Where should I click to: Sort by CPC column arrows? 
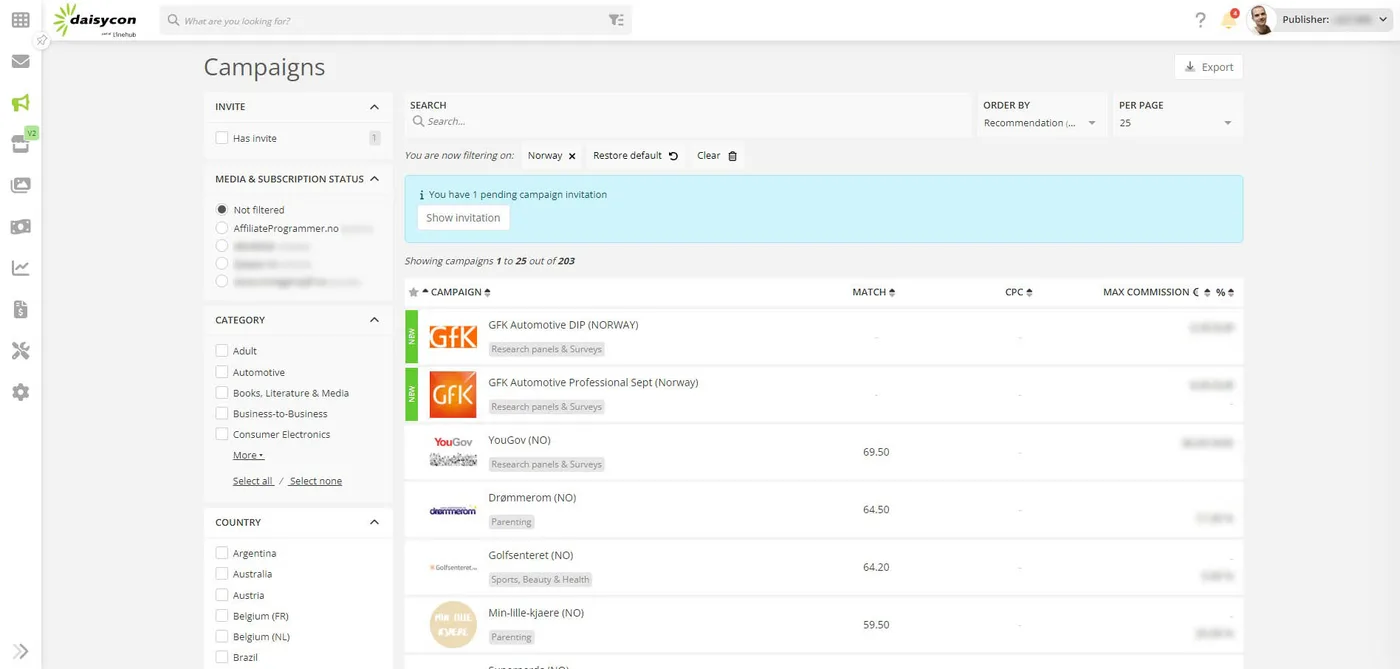pos(1029,292)
